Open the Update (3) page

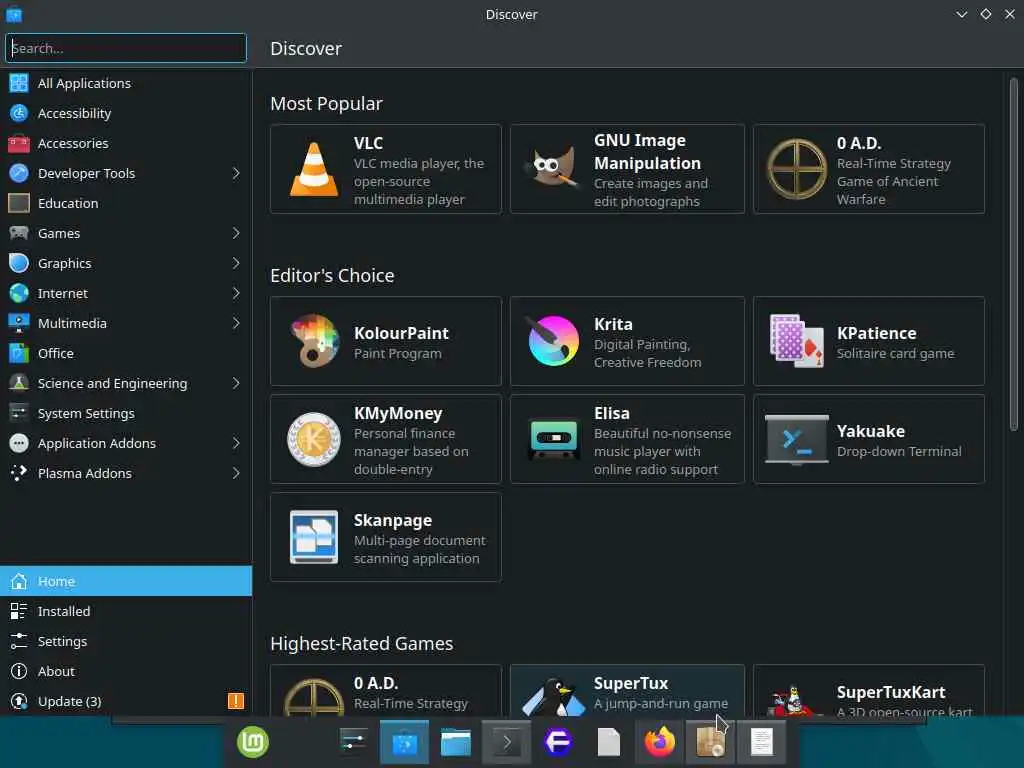click(126, 701)
